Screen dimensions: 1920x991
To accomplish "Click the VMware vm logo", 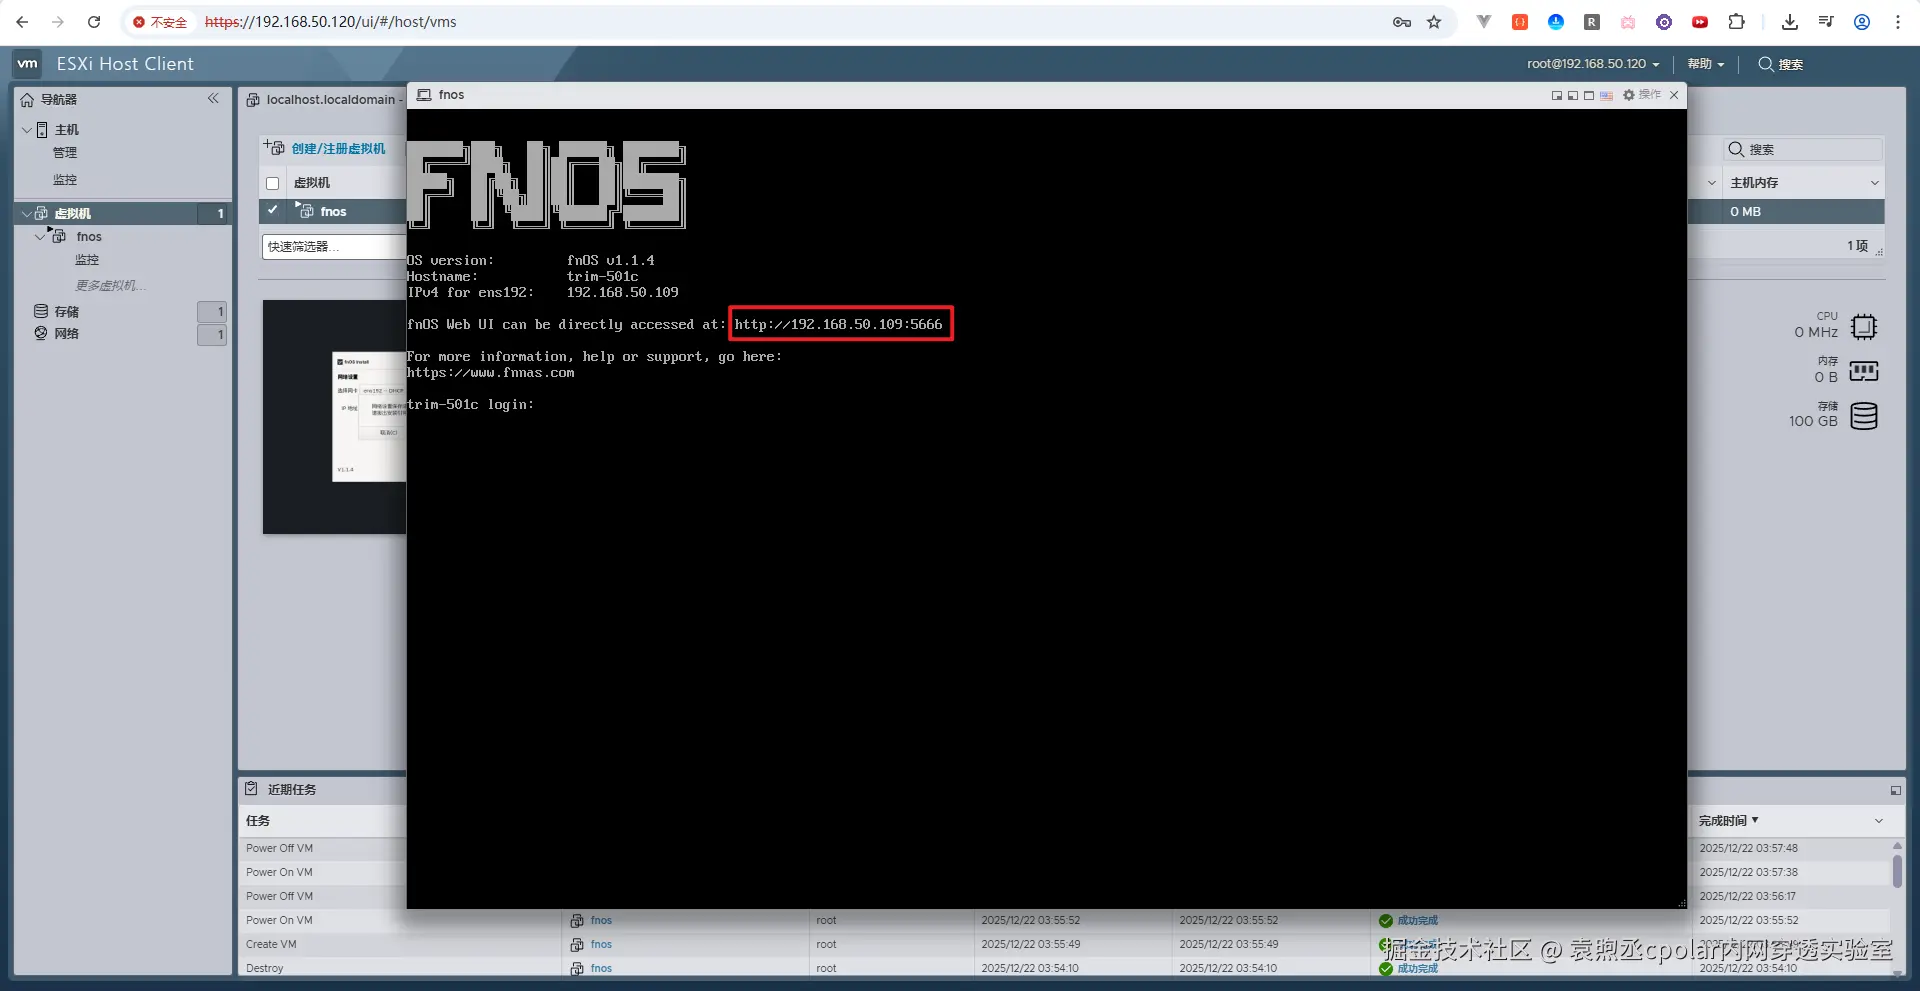I will pyautogui.click(x=27, y=64).
